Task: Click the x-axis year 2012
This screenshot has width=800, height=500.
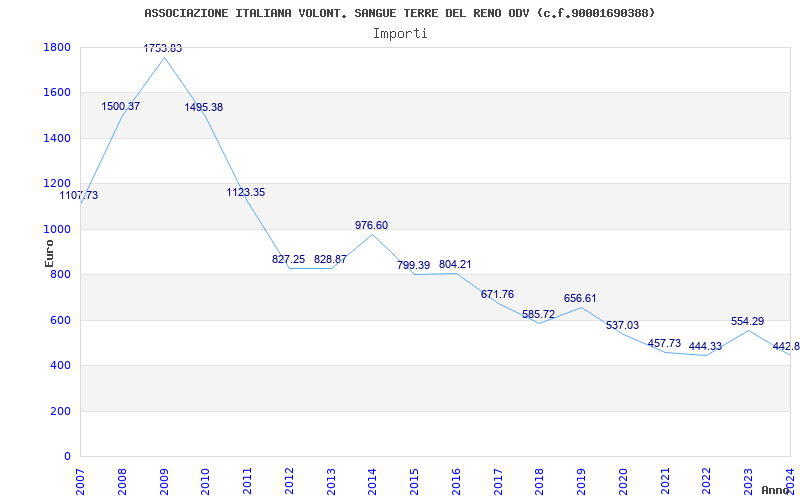Action: pyautogui.click(x=289, y=482)
